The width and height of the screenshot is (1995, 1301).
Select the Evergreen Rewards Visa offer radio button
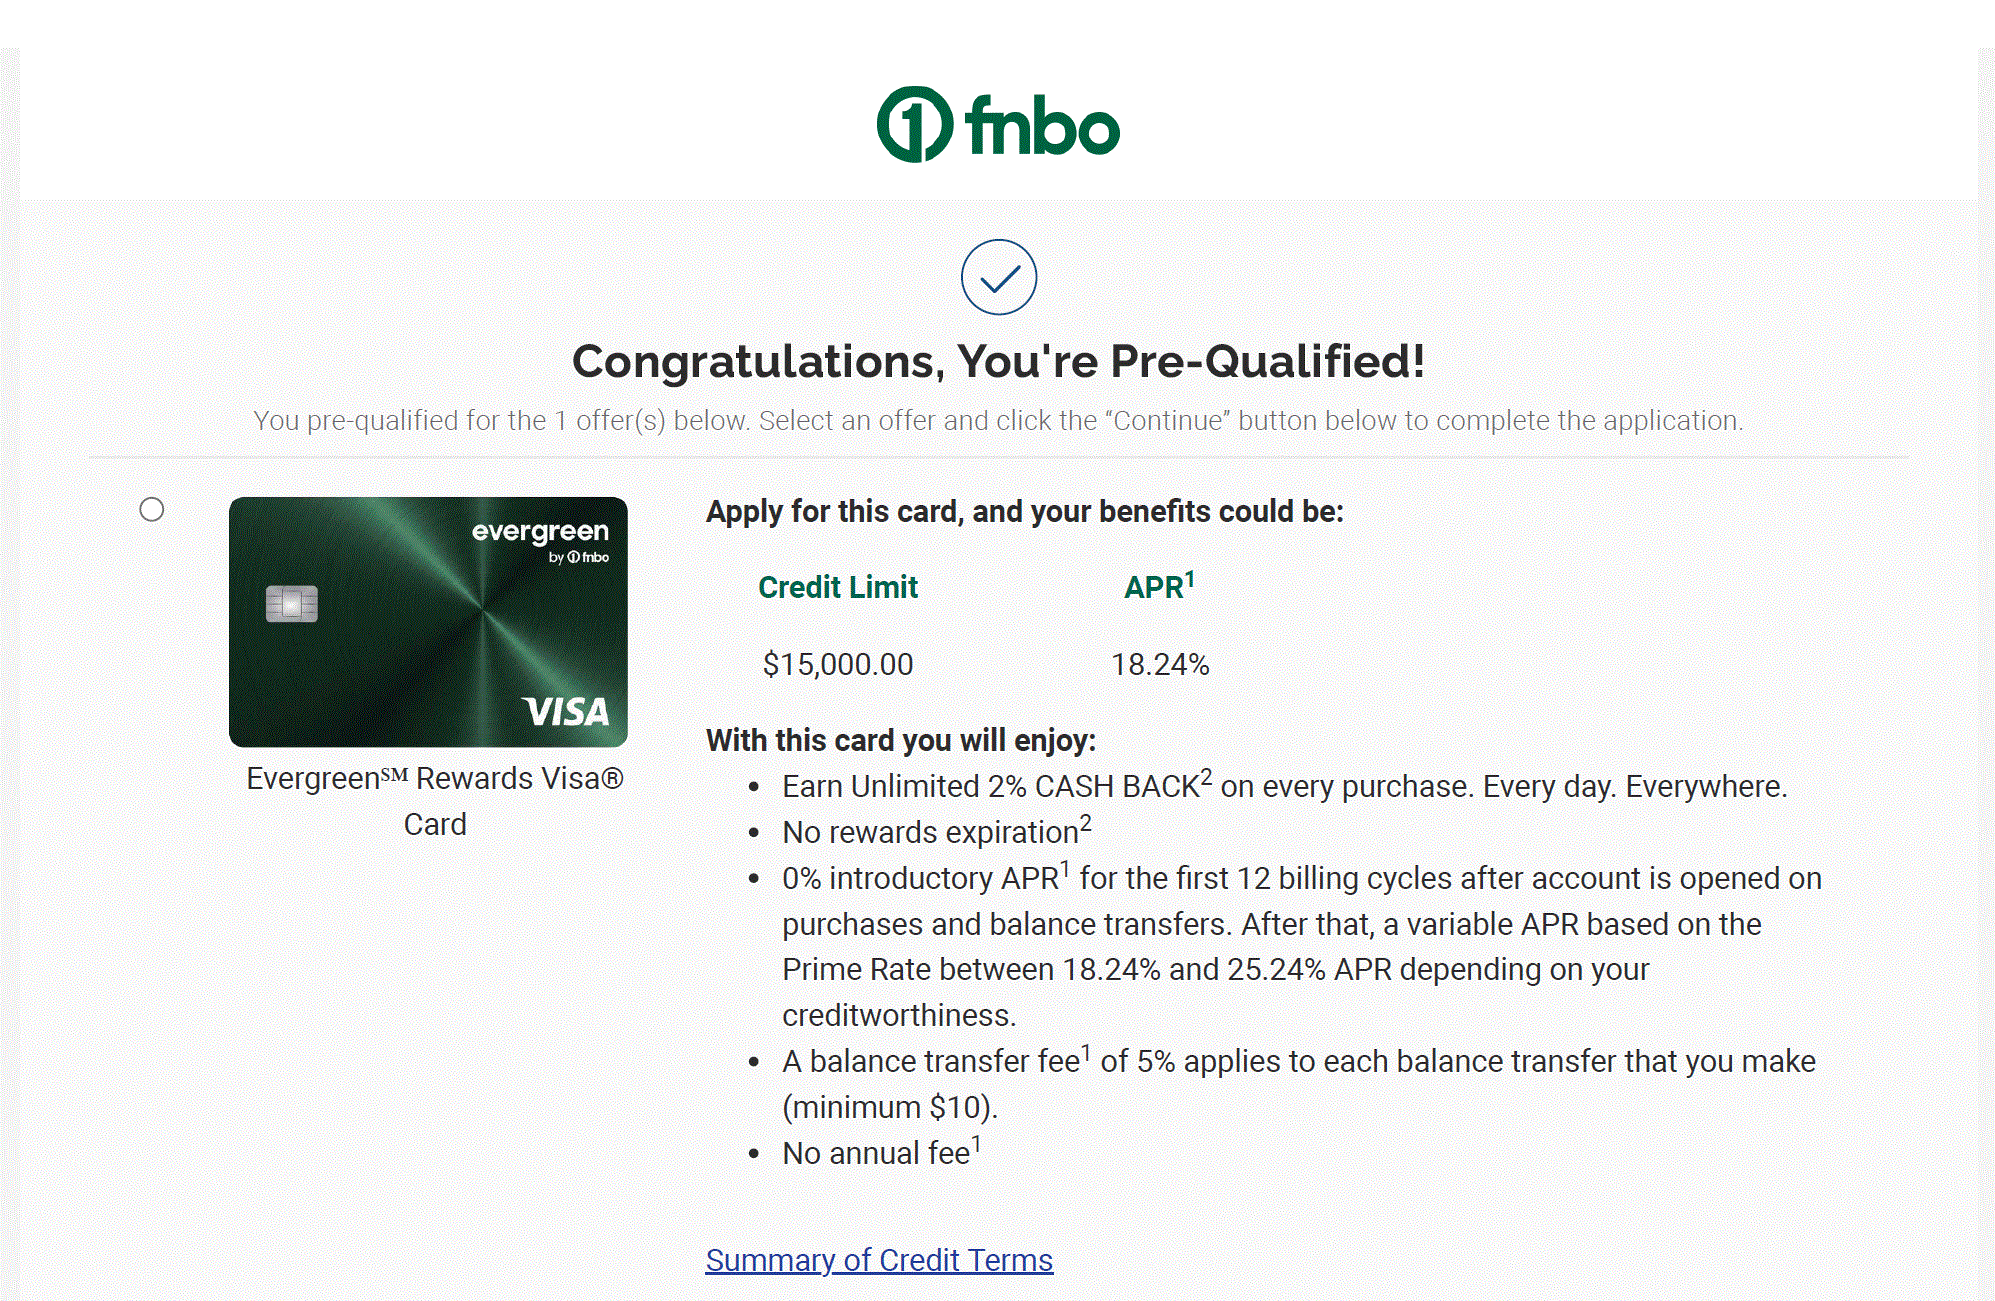tap(151, 511)
